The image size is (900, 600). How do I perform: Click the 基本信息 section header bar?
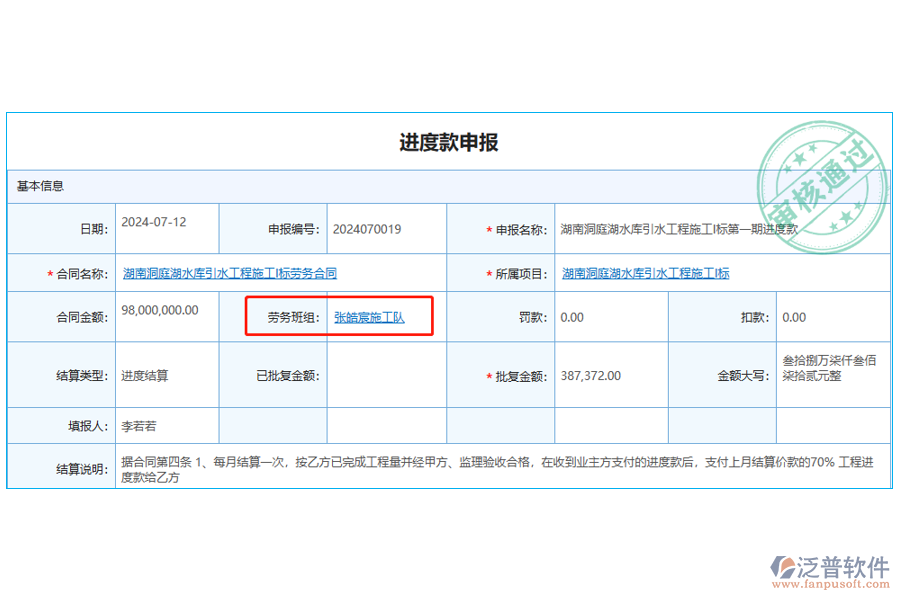pos(40,186)
